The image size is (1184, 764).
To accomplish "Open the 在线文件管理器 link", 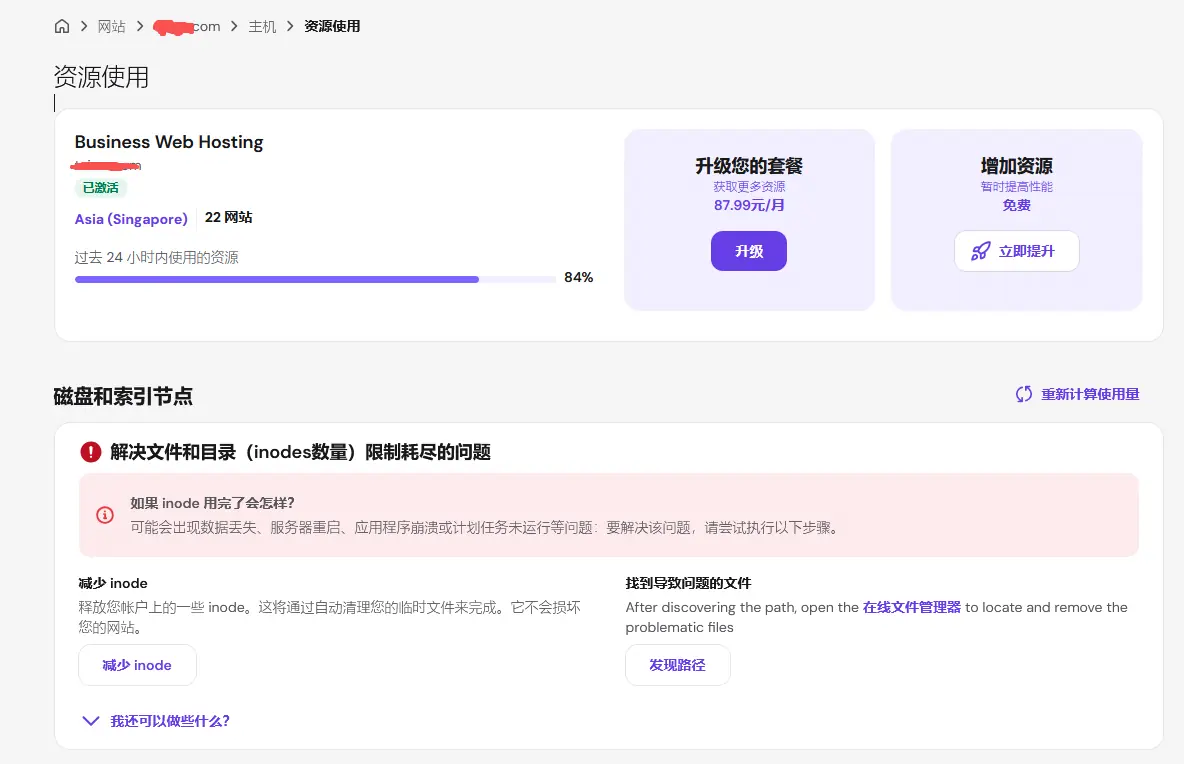I will 911,607.
